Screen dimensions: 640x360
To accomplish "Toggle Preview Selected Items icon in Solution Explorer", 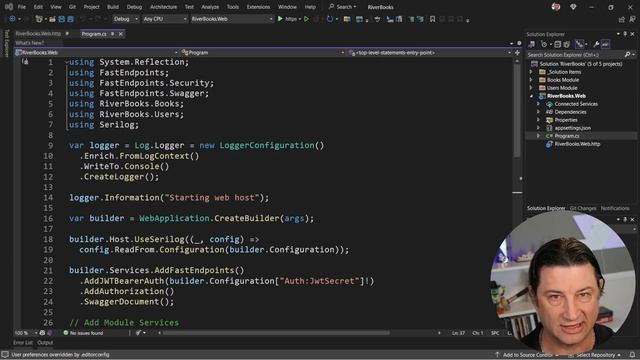I will click(605, 44).
